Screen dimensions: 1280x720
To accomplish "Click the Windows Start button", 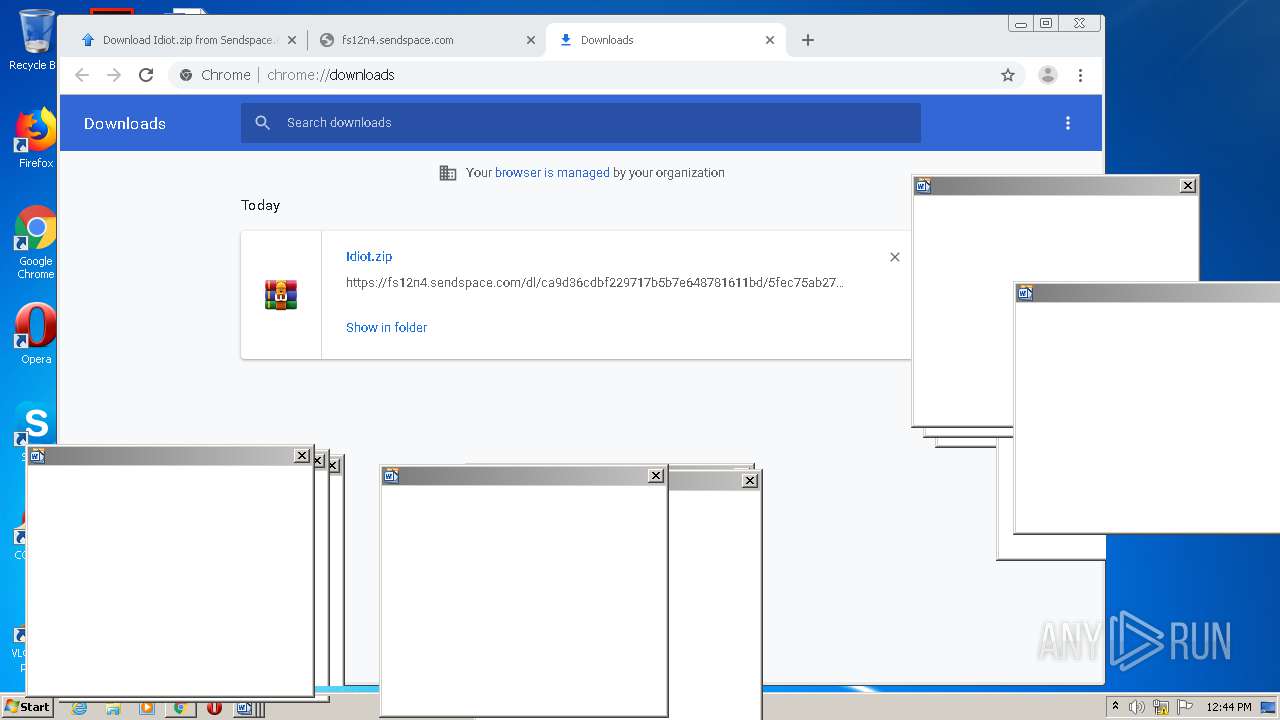I will 27,707.
